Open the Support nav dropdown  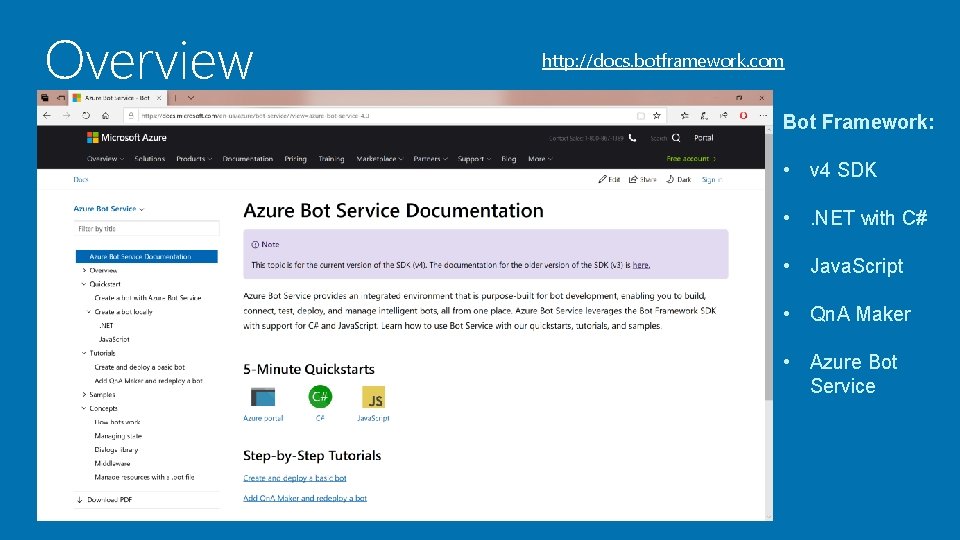click(474, 159)
